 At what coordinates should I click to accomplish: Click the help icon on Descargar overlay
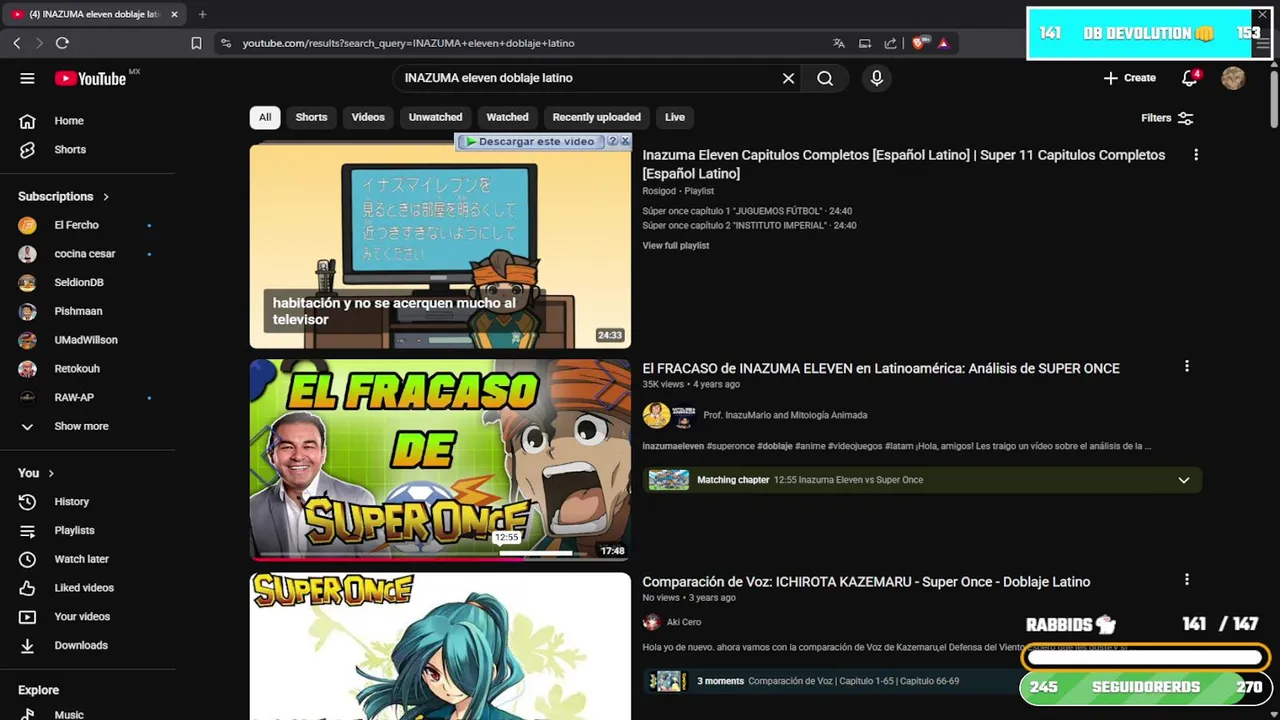[x=613, y=142]
